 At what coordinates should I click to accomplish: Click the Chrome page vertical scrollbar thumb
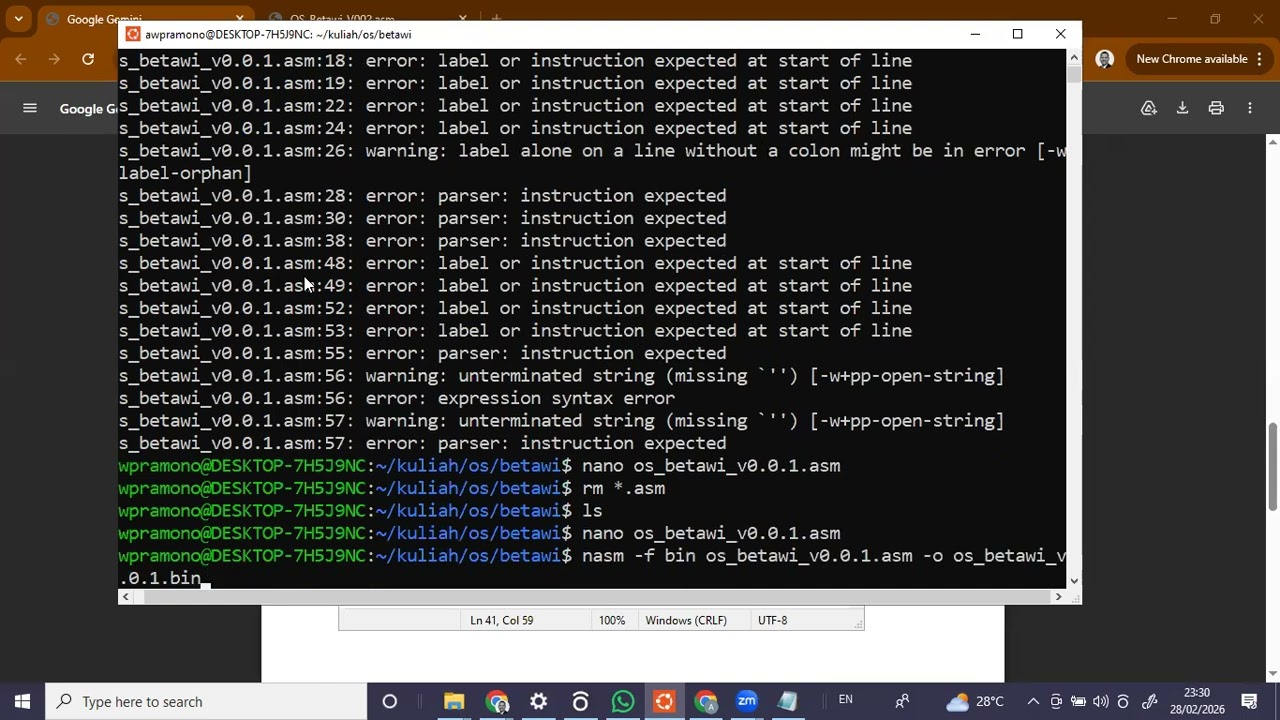click(x=1273, y=466)
